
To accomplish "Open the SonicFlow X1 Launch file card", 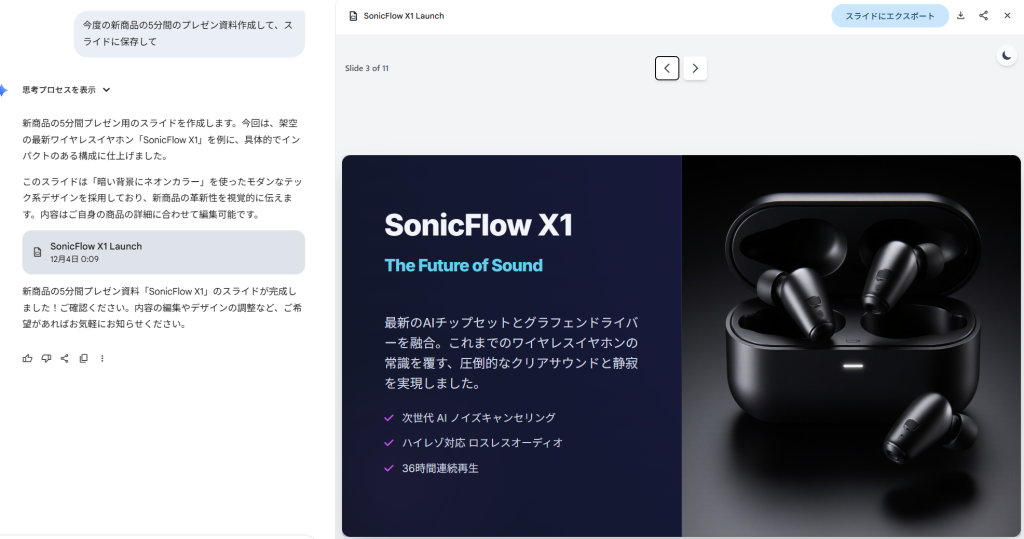I will tap(163, 252).
